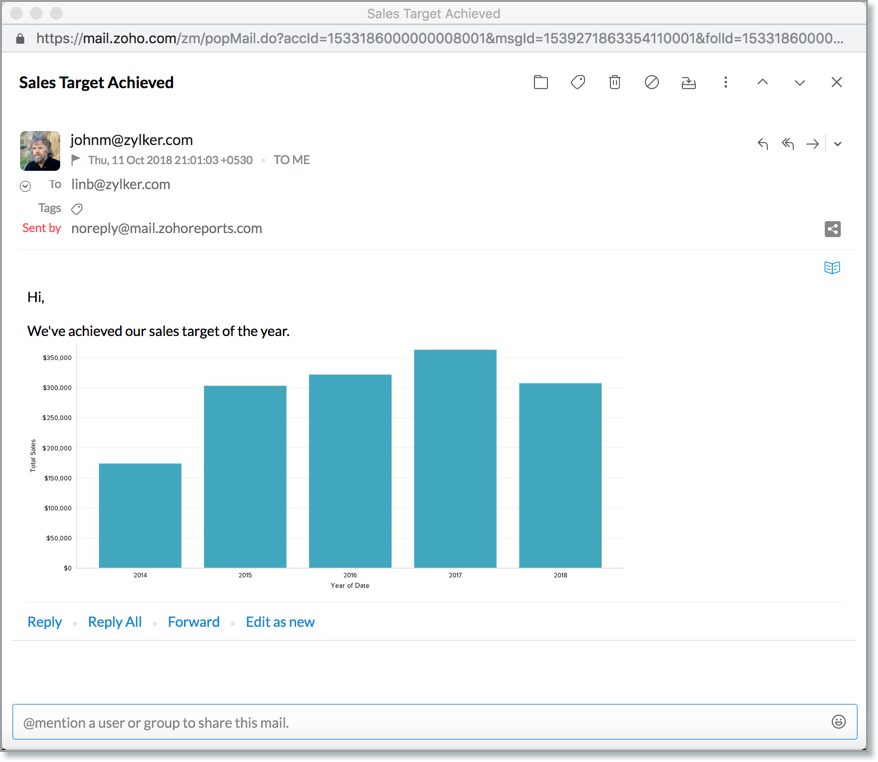Screen dimensions: 878x762
Task: Add a tag using the Tags row icon
Action: (x=77, y=209)
